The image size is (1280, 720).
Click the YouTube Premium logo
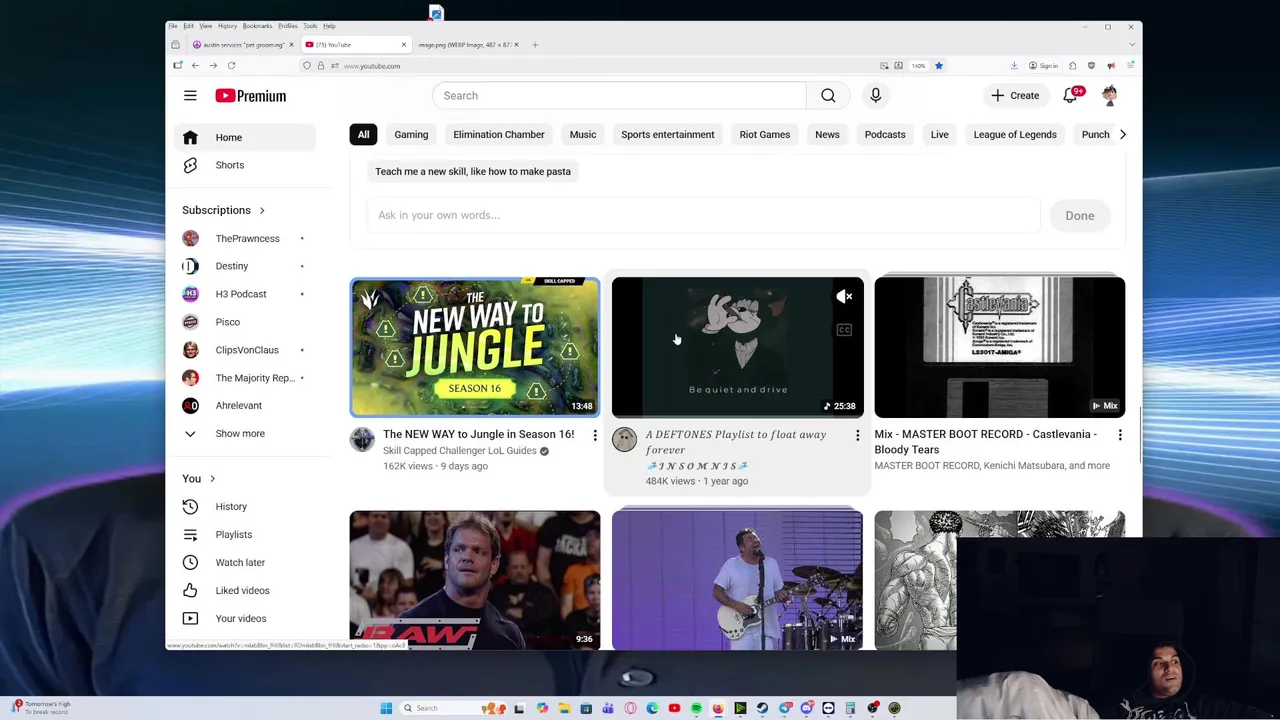(251, 96)
